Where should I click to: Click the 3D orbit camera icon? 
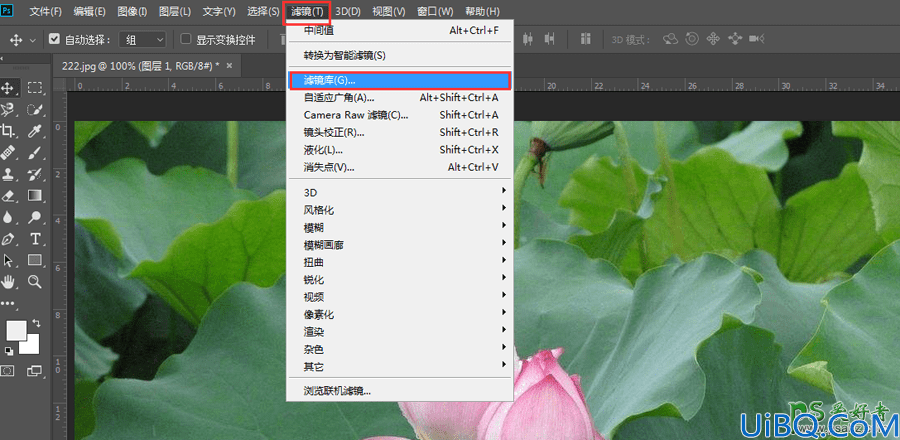point(670,39)
